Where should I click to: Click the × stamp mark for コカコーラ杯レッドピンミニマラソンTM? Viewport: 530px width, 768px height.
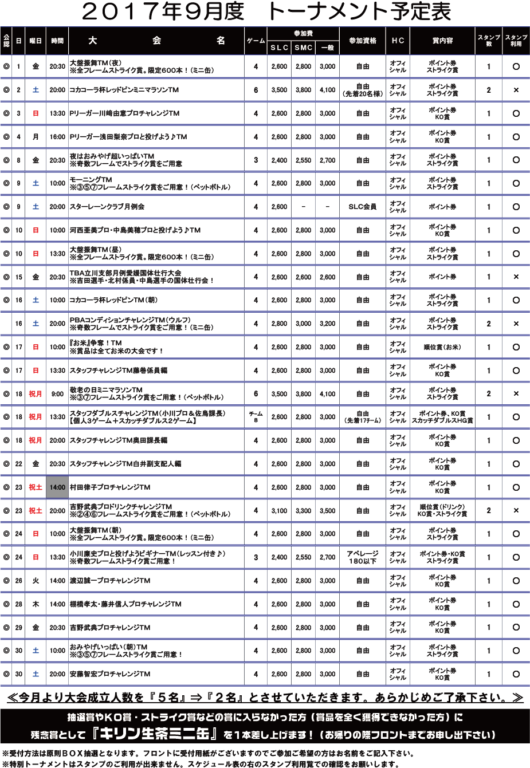click(x=516, y=90)
